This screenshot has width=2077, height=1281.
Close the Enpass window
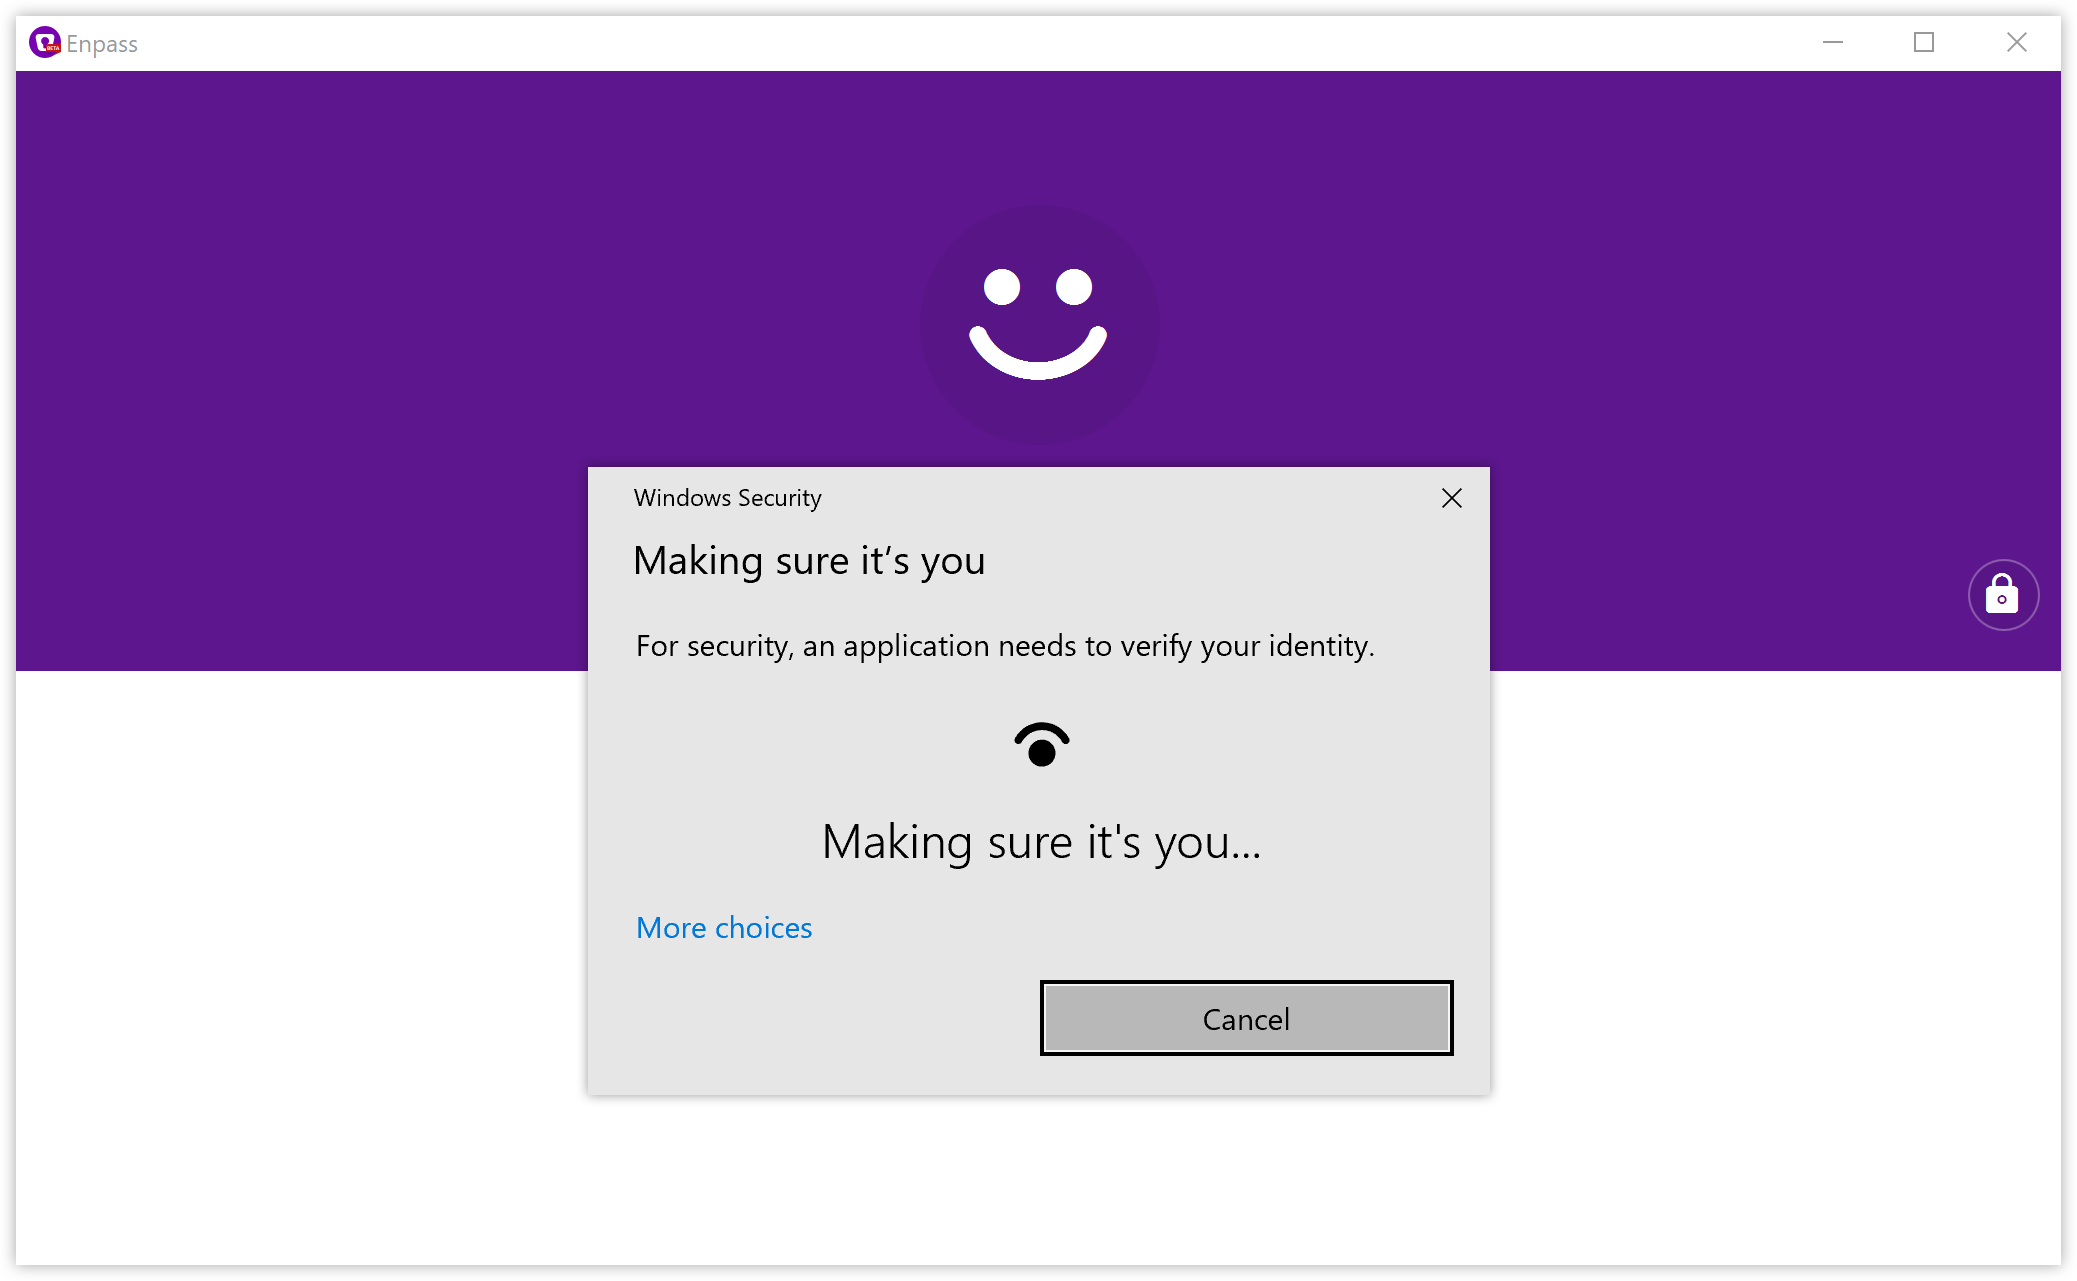tap(2016, 42)
